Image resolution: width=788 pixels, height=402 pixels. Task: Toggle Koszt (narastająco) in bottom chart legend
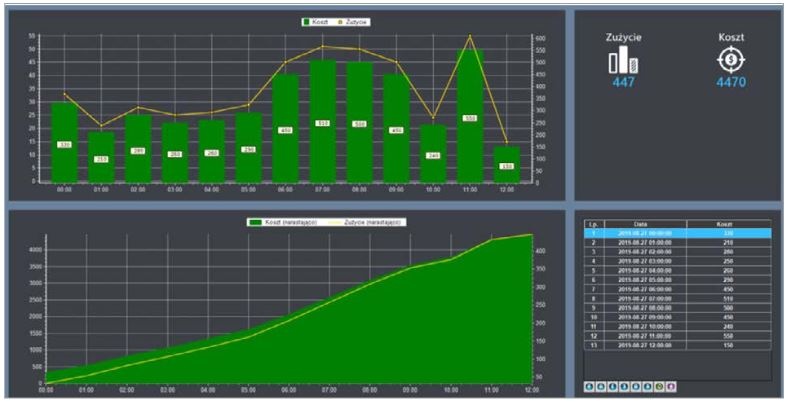[284, 222]
